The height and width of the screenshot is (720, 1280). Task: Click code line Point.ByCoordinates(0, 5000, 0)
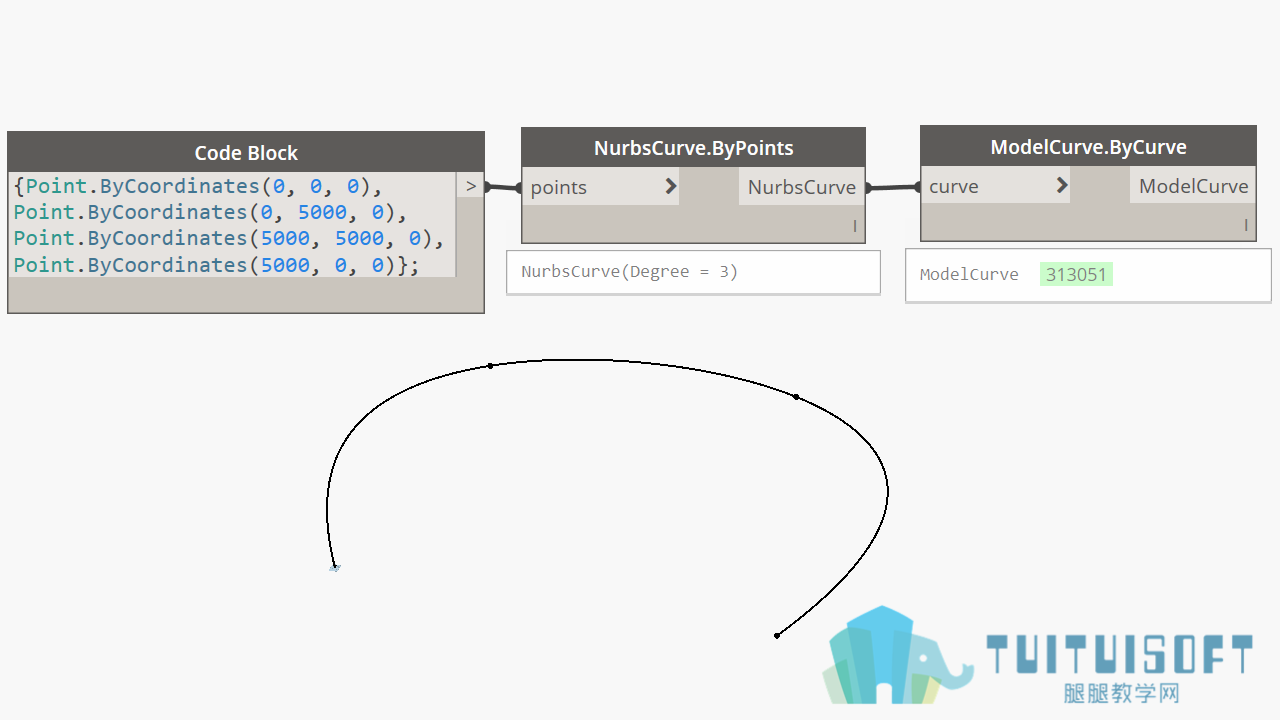(x=210, y=212)
